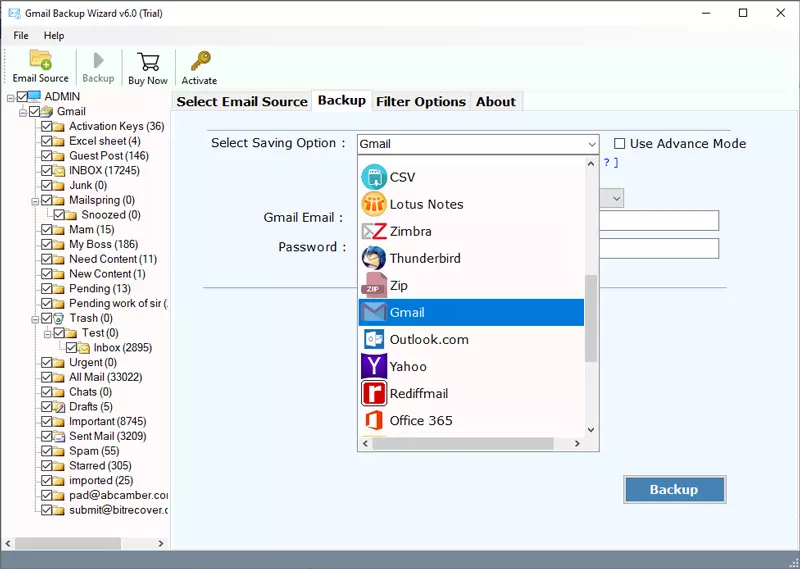Open the Filter Options tab
This screenshot has height=569, width=800.
tap(421, 102)
